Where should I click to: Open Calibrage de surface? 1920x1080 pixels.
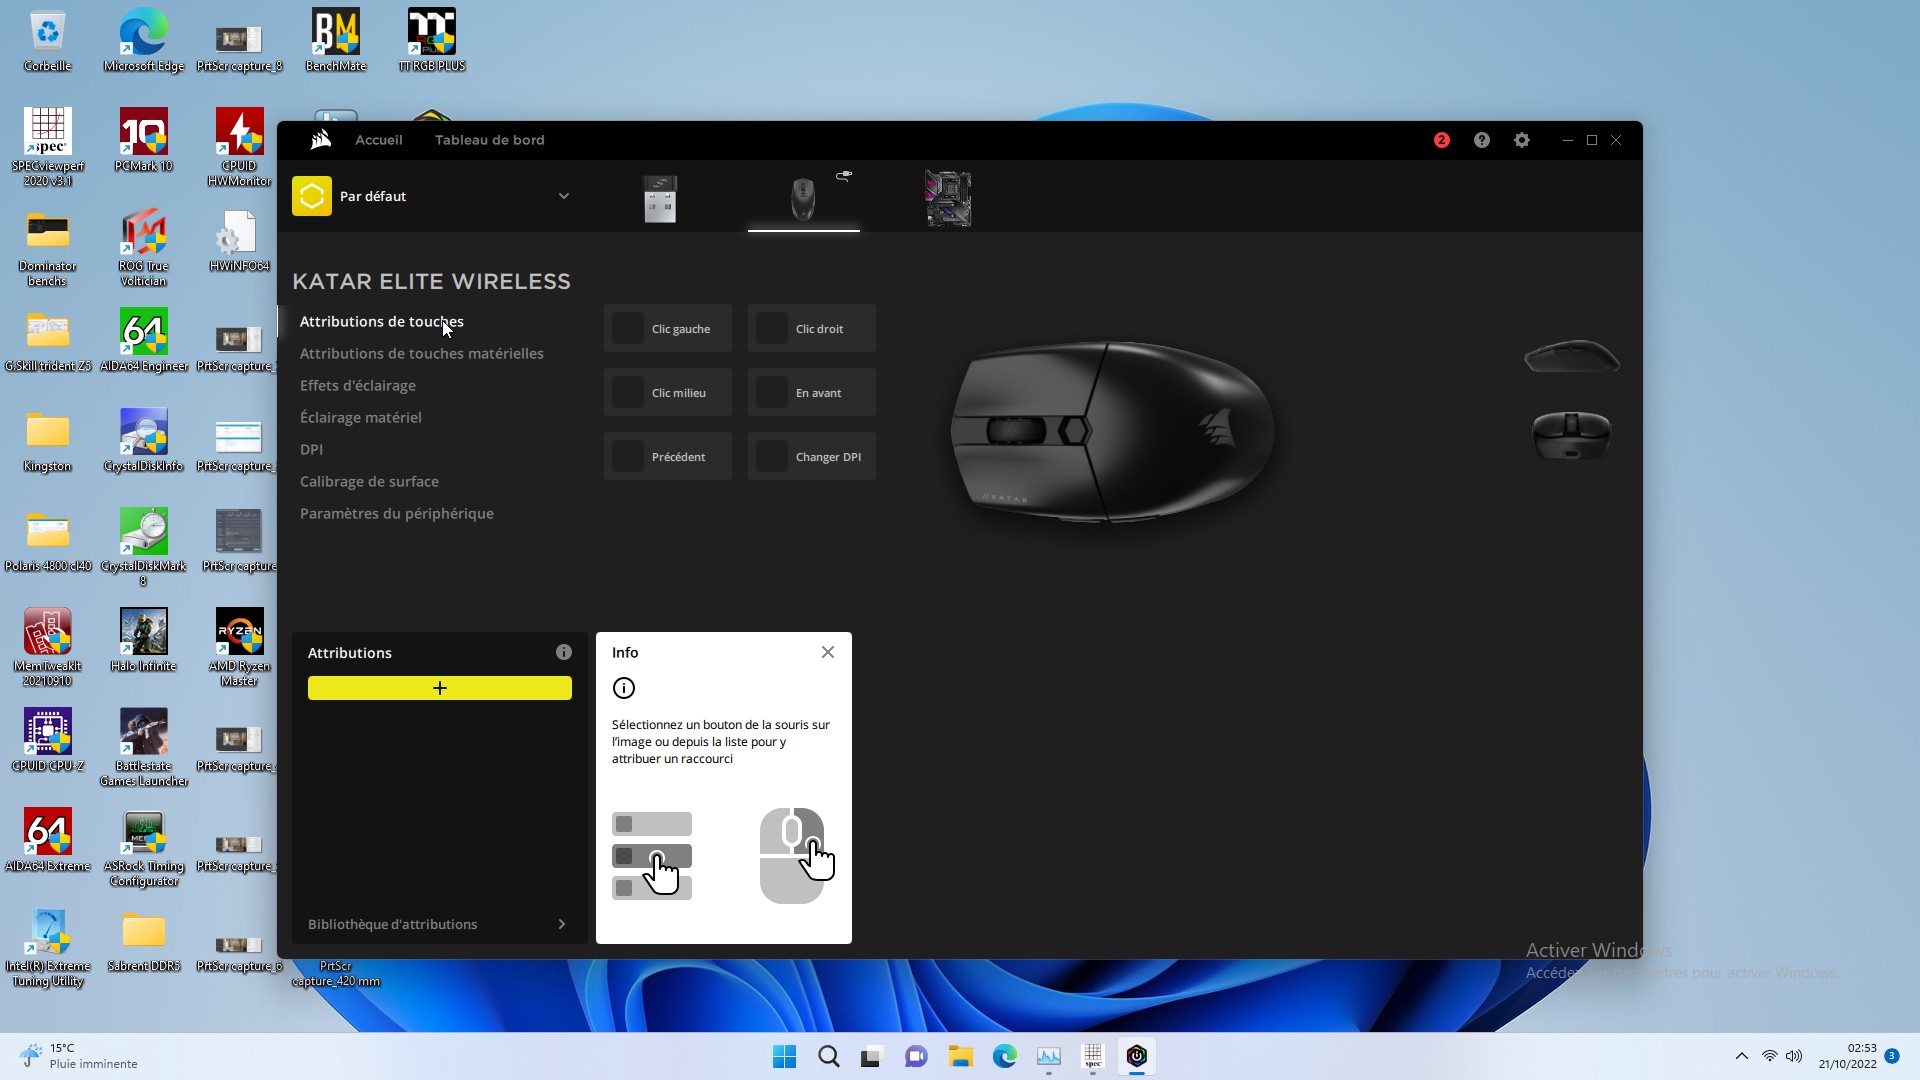click(x=369, y=481)
